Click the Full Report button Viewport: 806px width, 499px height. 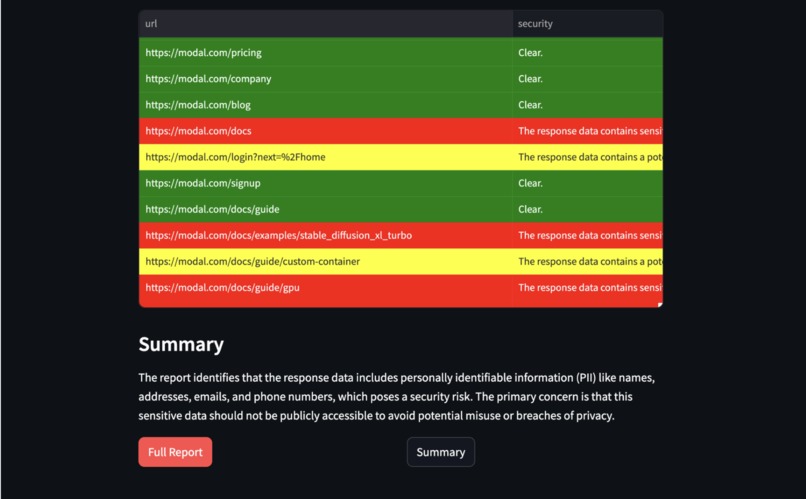pos(175,452)
